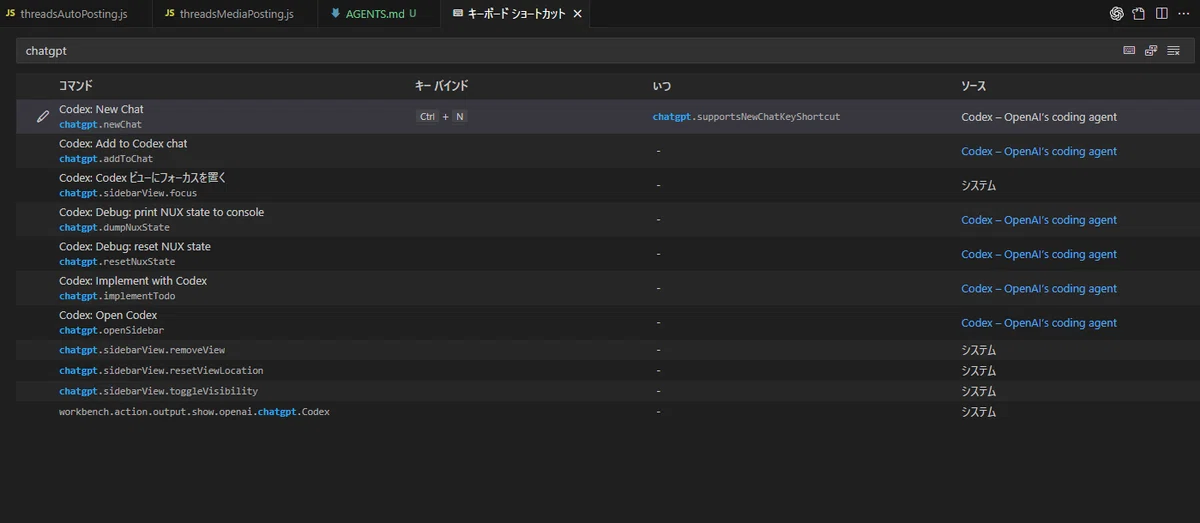This screenshot has height=523, width=1200.
Task: Open source link for Codex: Open Codex
Action: pos(1039,323)
